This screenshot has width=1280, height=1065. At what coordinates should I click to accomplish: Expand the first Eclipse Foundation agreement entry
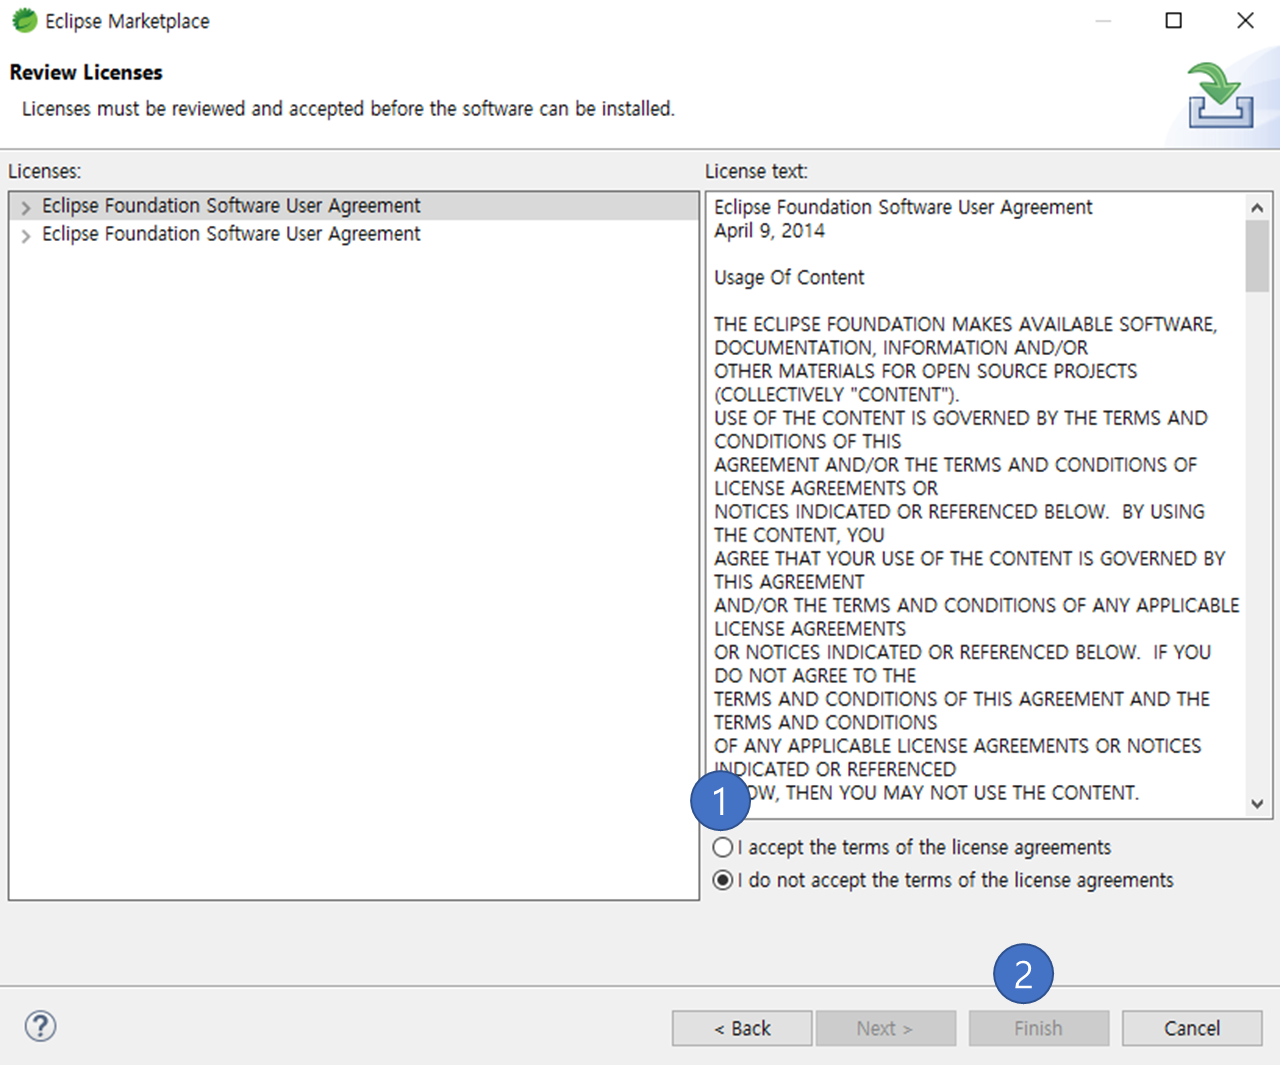pyautogui.click(x=26, y=207)
